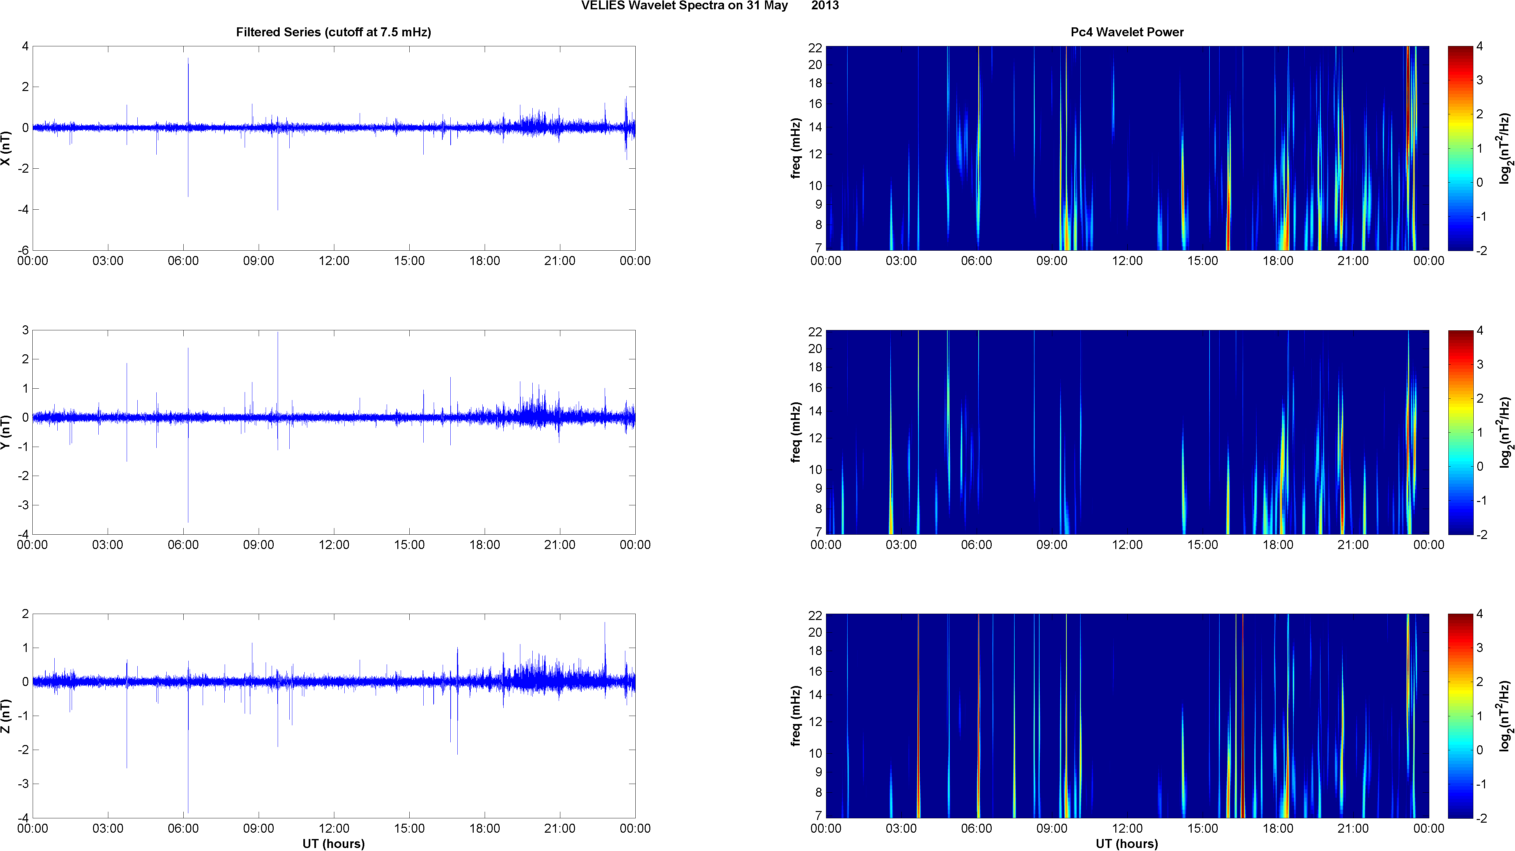This screenshot has height=851, width=1515.
Task: Click the Z (nT) axis label
Action: (6, 716)
